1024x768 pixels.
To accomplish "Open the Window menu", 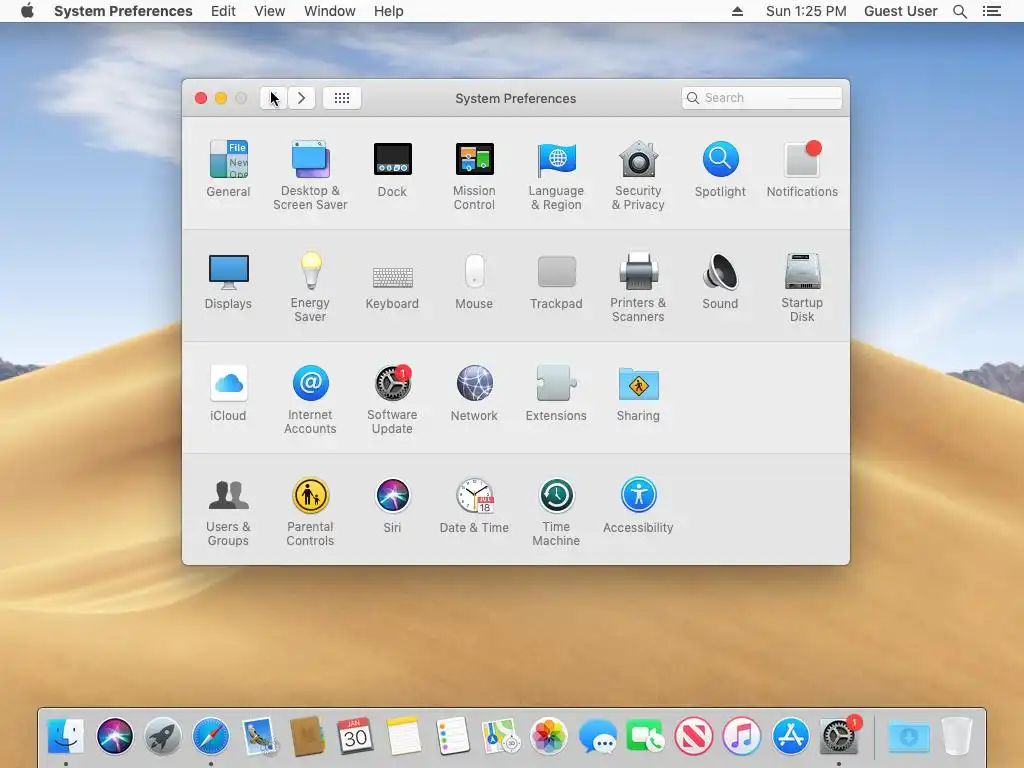I will pyautogui.click(x=330, y=11).
